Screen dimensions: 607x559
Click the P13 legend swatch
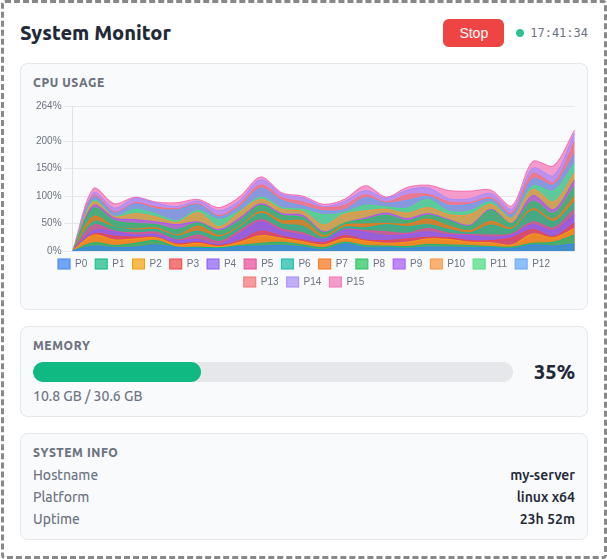(x=250, y=282)
